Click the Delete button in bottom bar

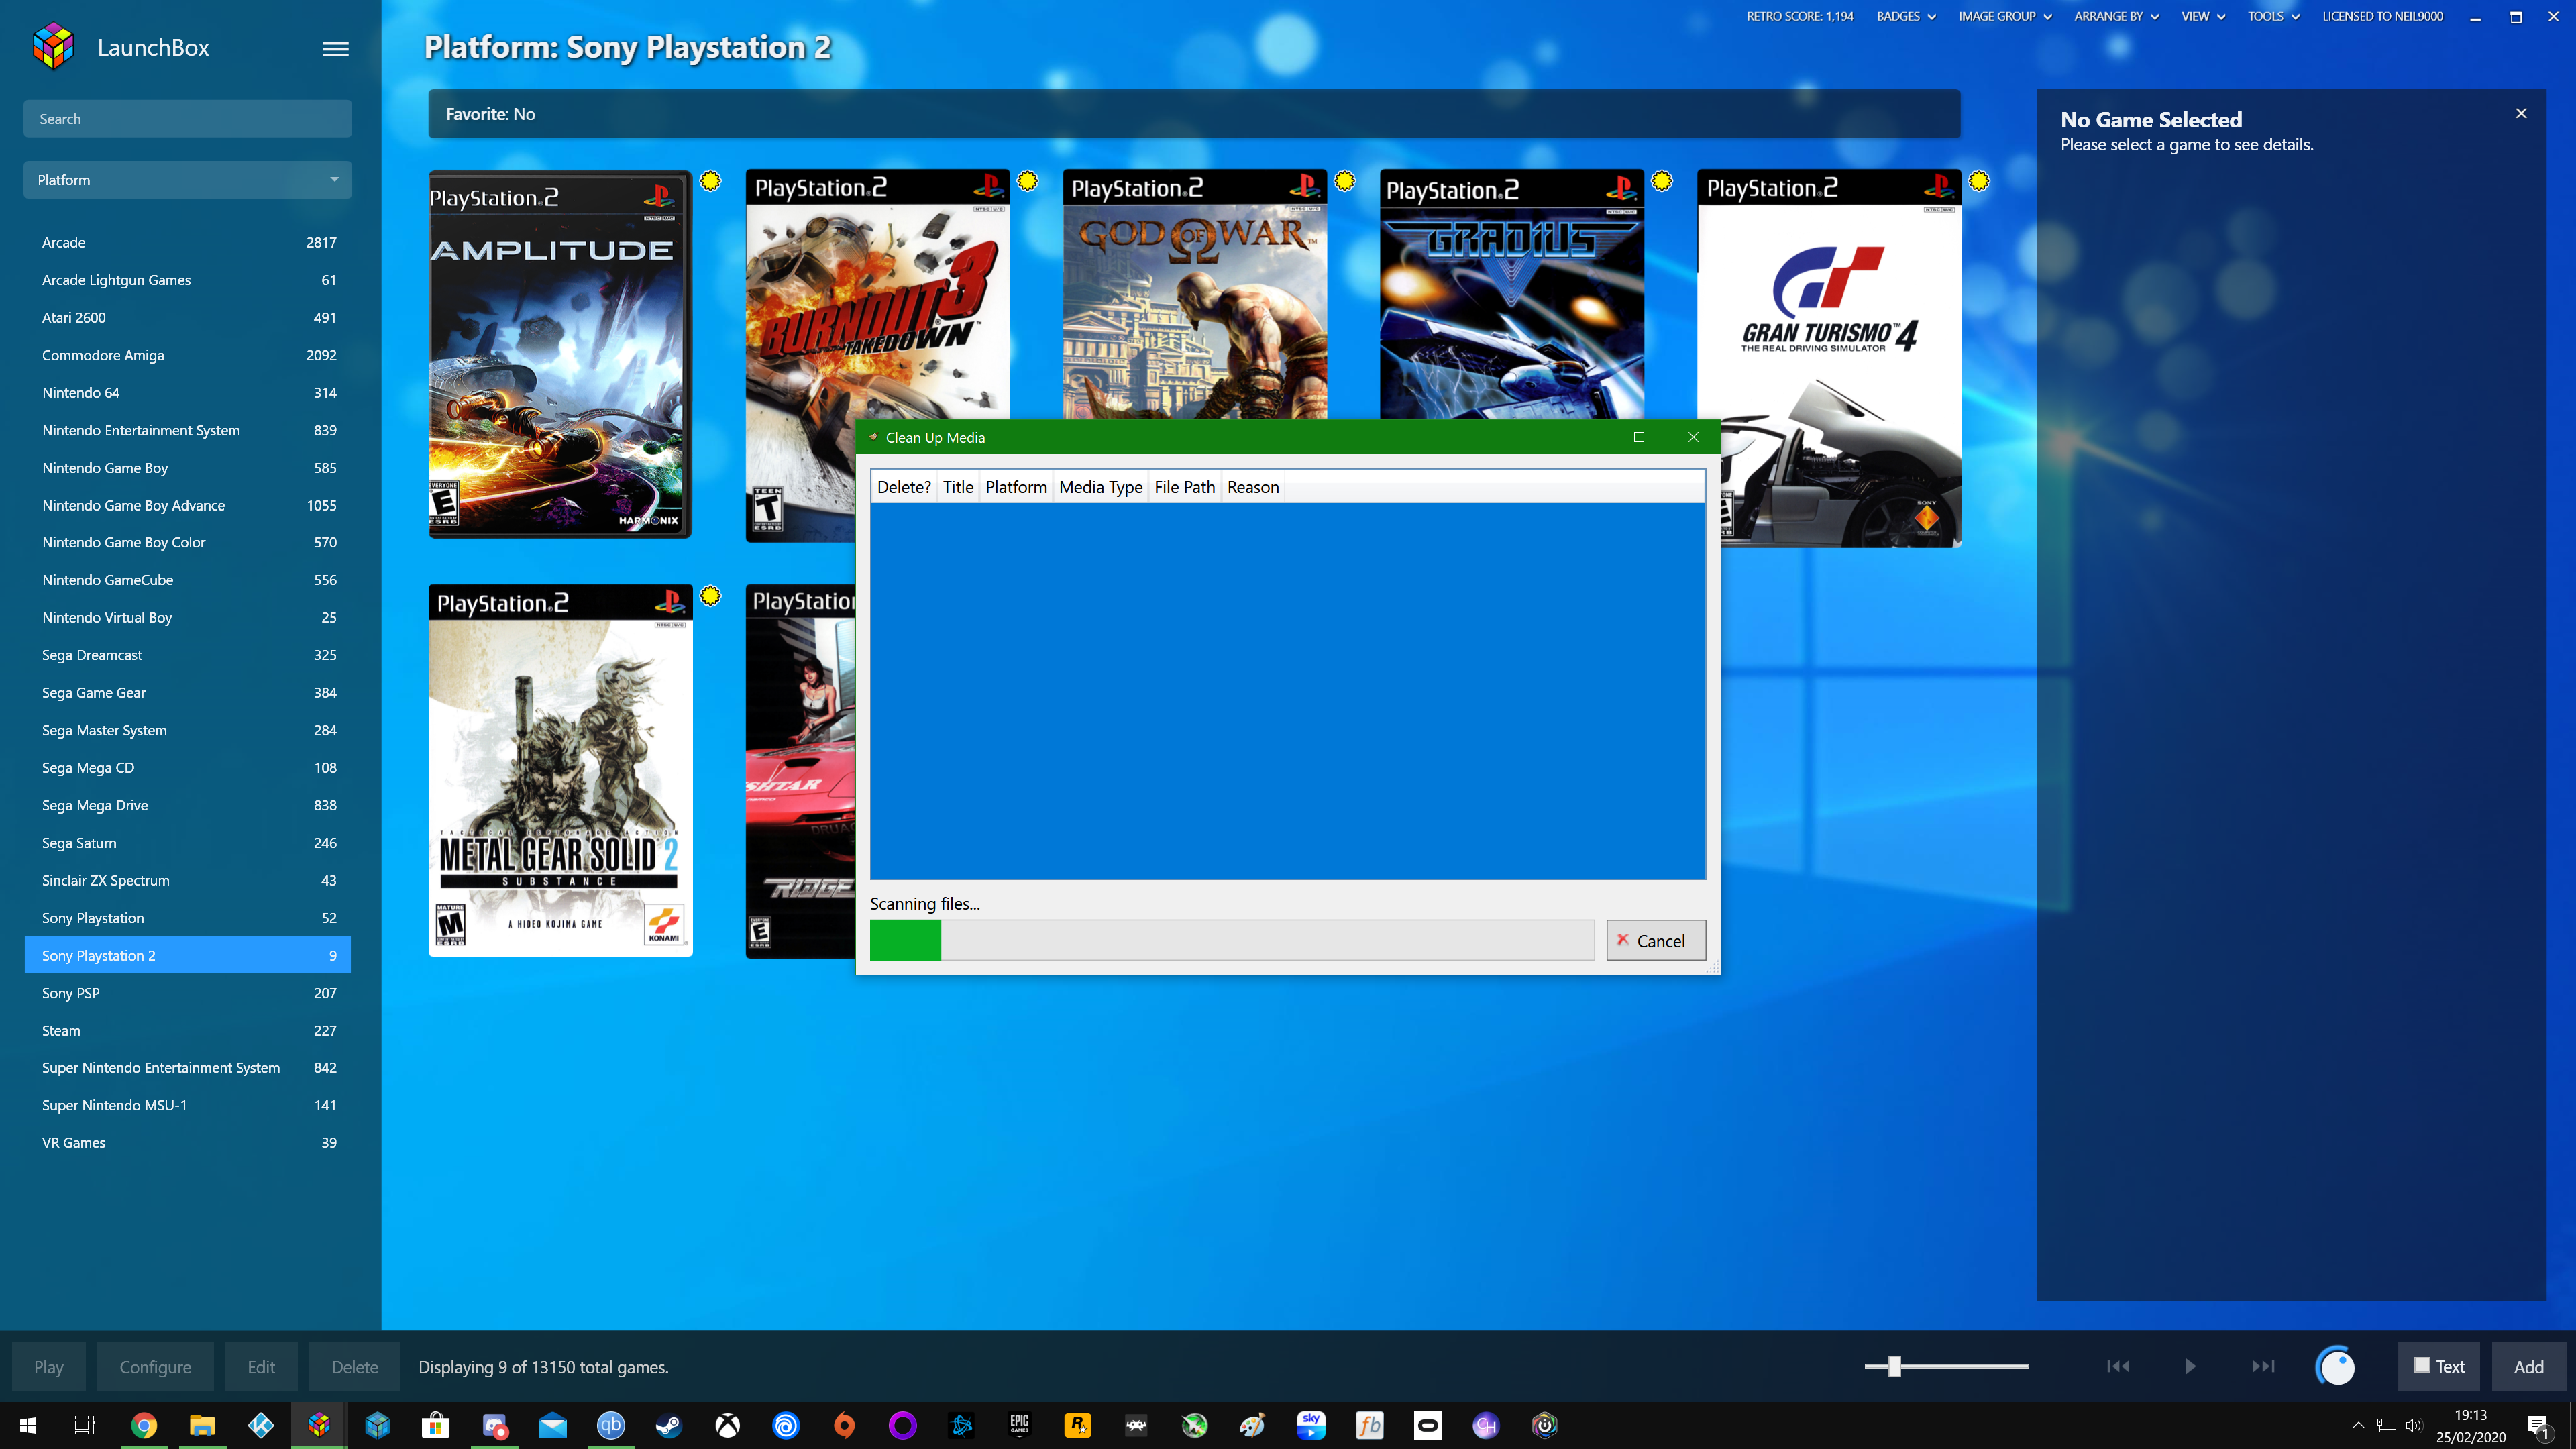pyautogui.click(x=355, y=1367)
